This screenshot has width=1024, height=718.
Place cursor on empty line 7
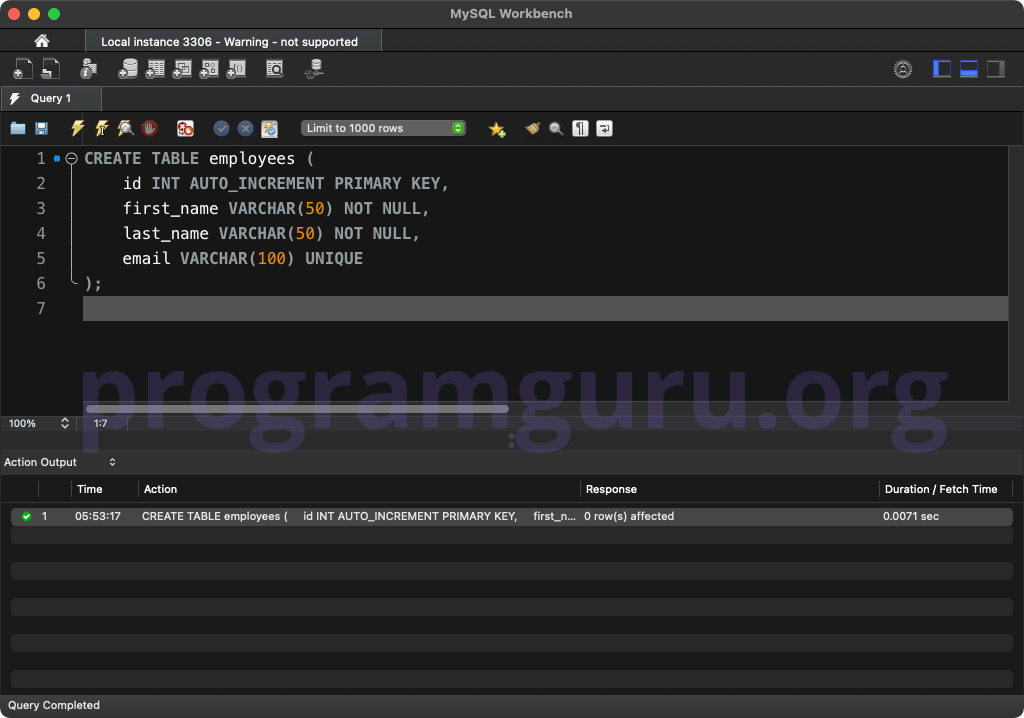545,308
